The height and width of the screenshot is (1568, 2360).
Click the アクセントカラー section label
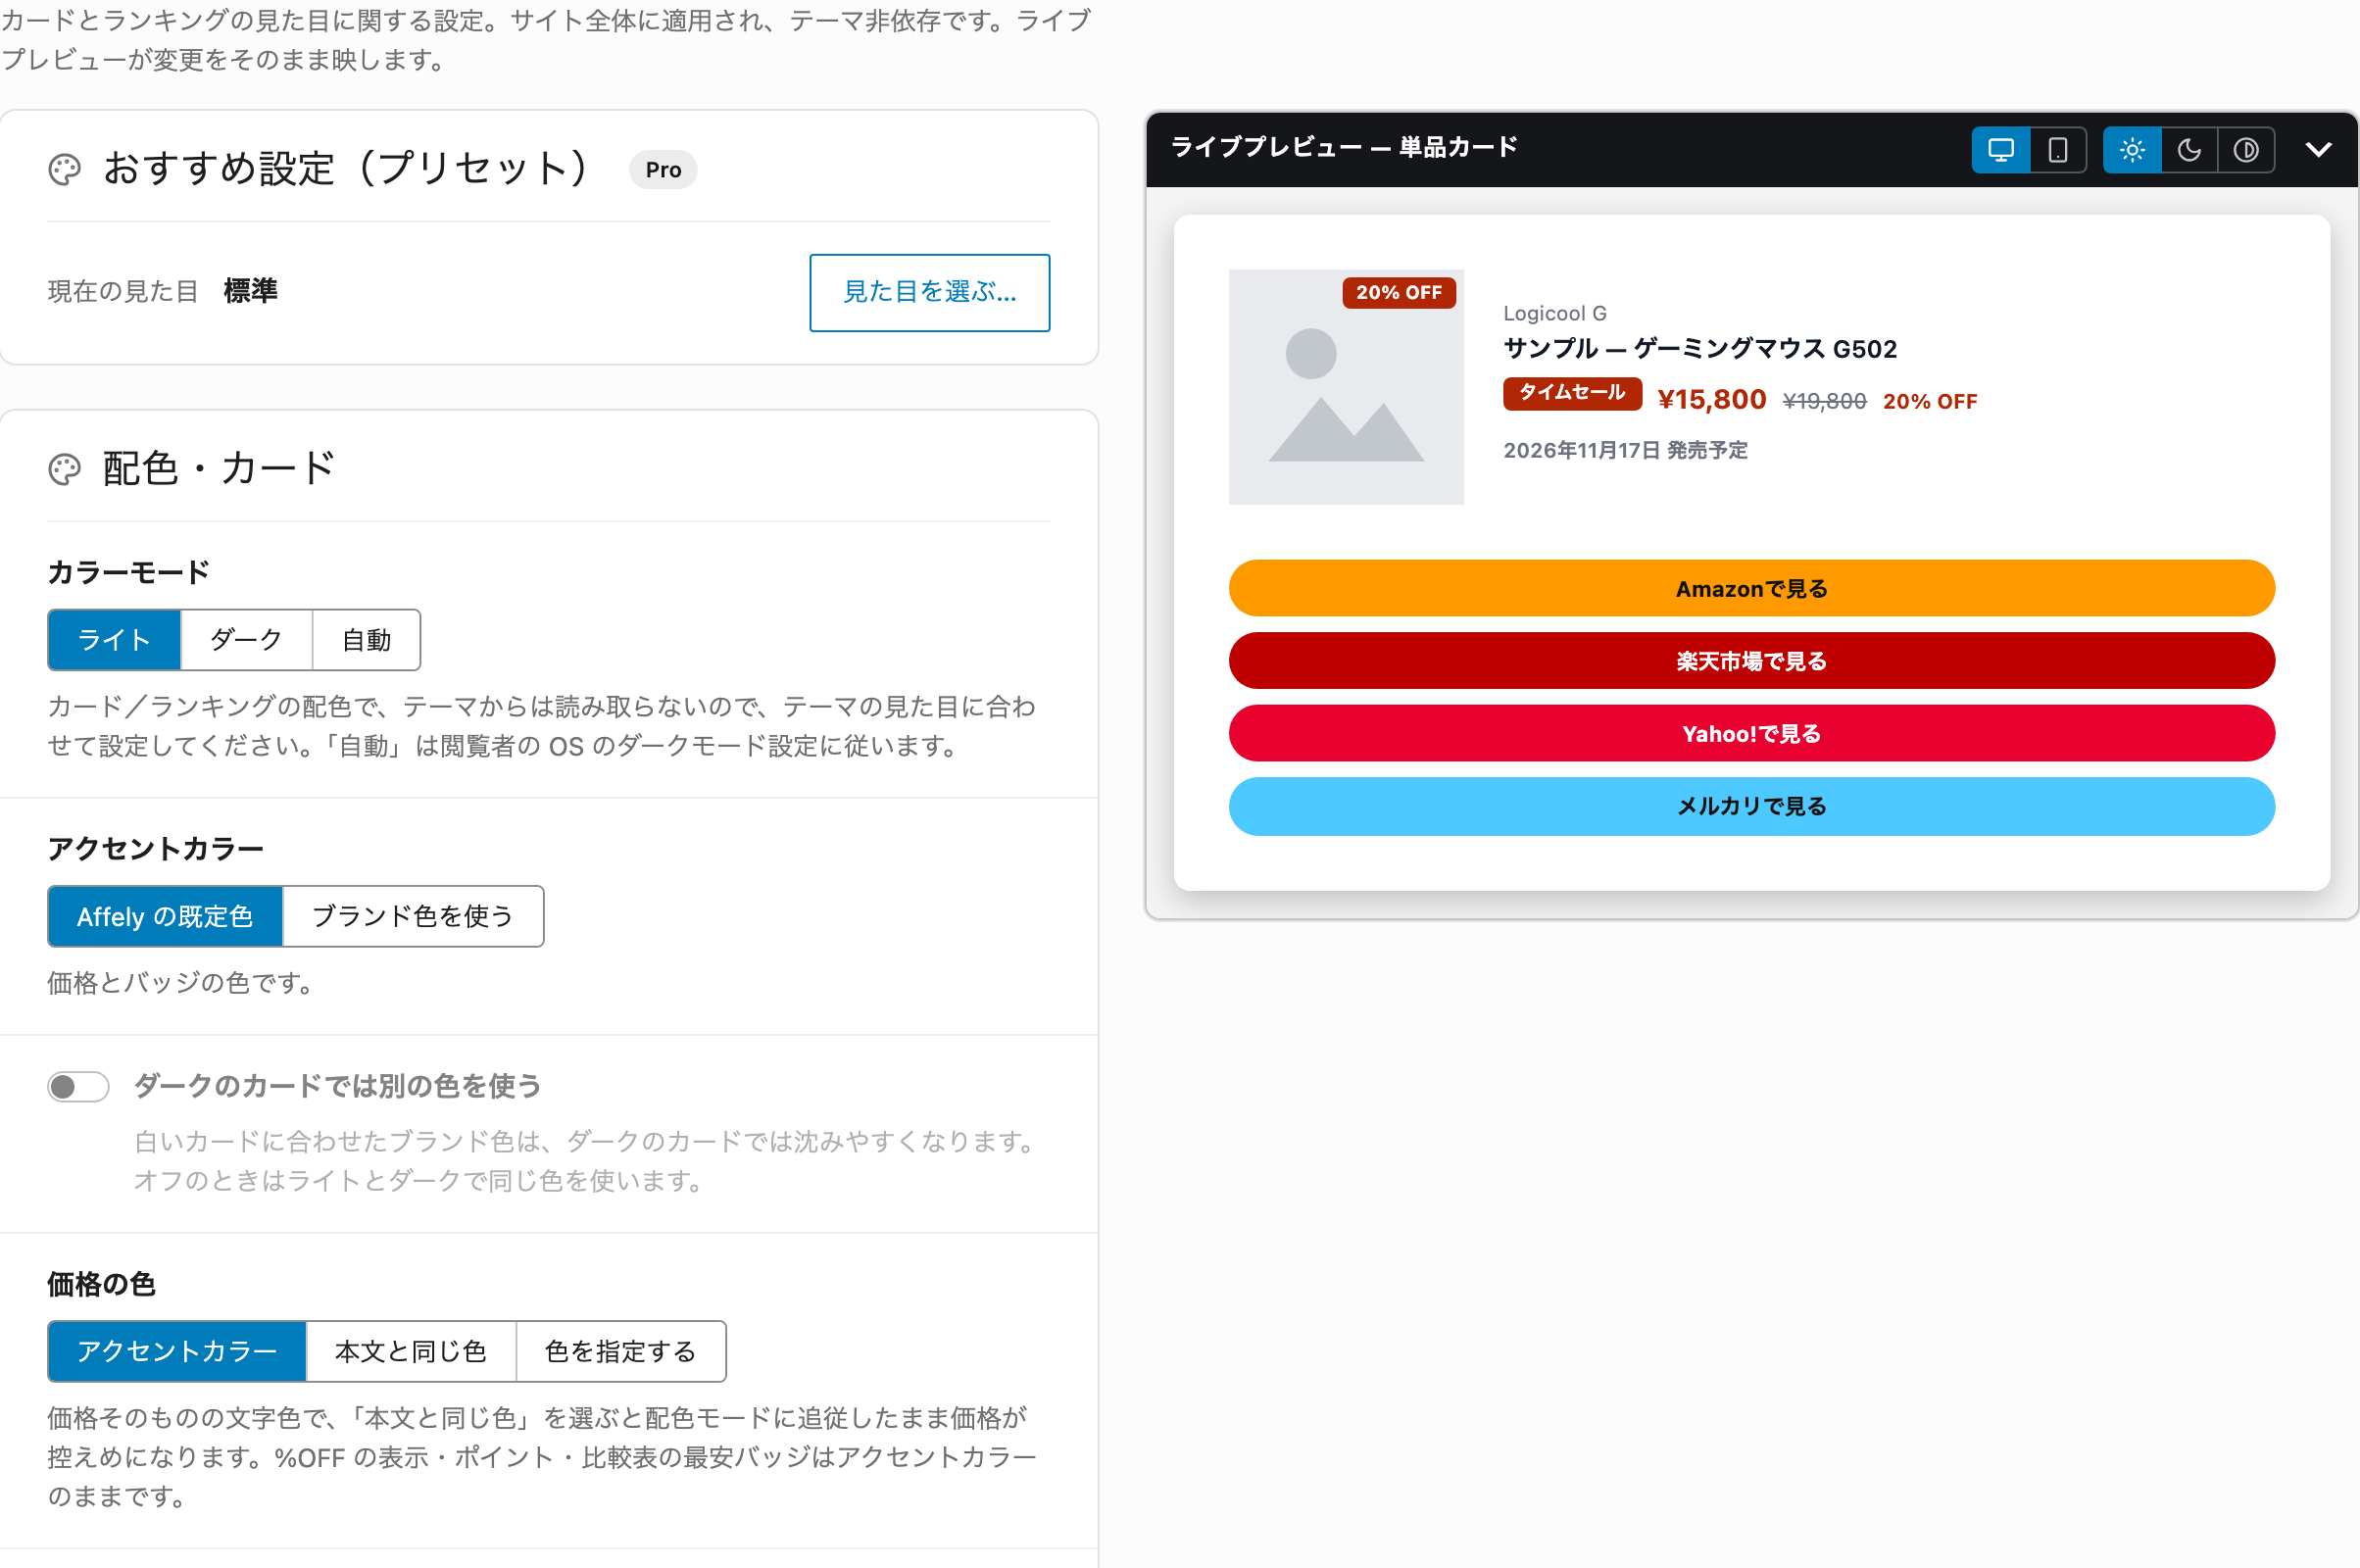[156, 848]
